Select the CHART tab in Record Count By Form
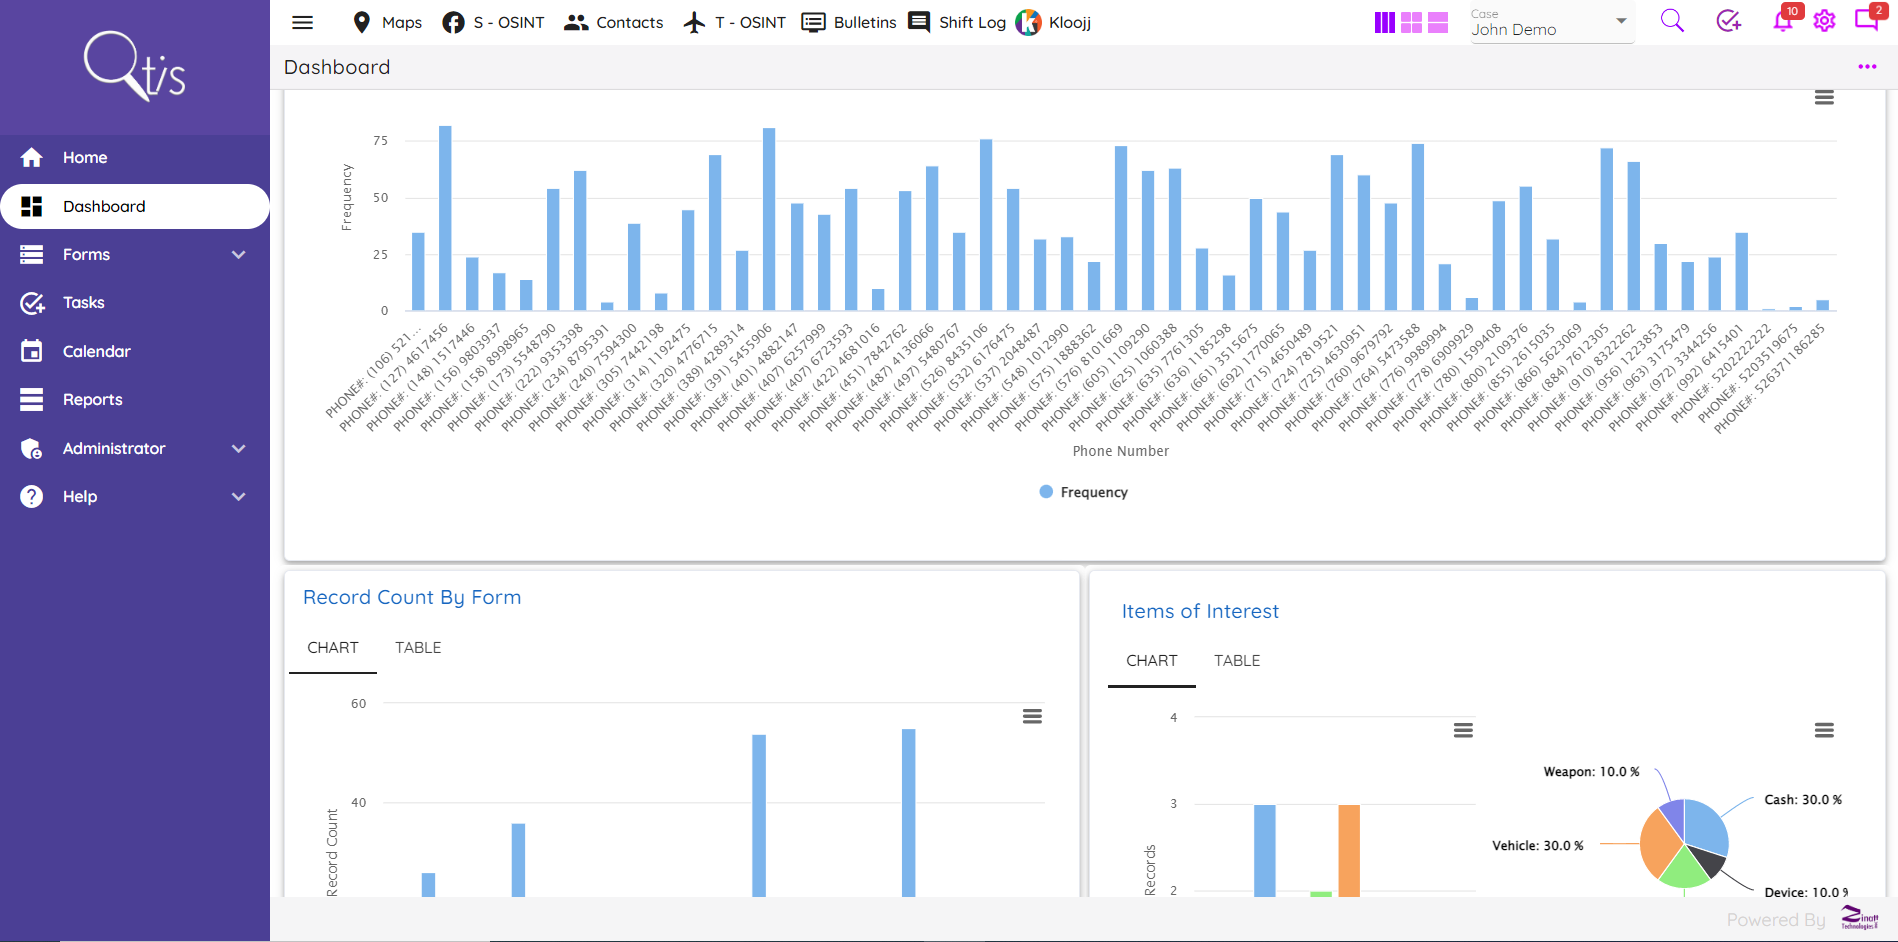 pyautogui.click(x=332, y=647)
